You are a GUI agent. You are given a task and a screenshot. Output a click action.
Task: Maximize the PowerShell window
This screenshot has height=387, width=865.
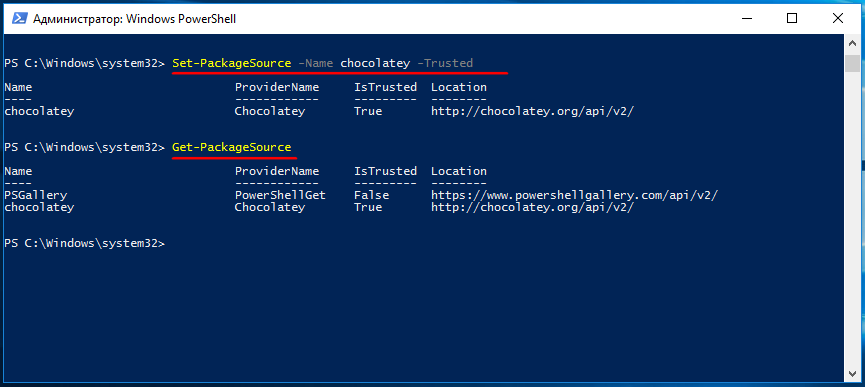792,18
